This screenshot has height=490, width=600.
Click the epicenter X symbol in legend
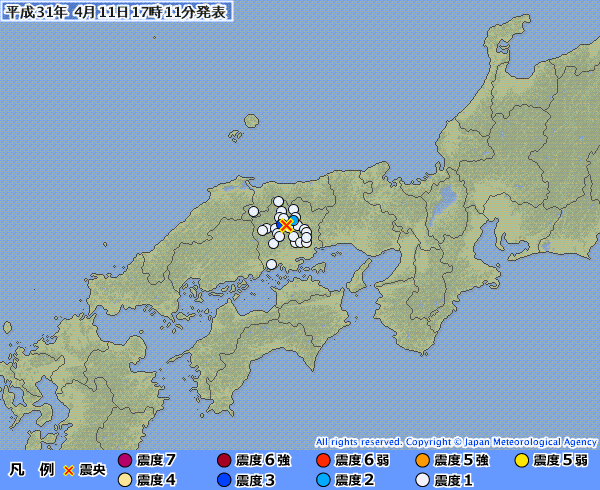pyautogui.click(x=68, y=470)
